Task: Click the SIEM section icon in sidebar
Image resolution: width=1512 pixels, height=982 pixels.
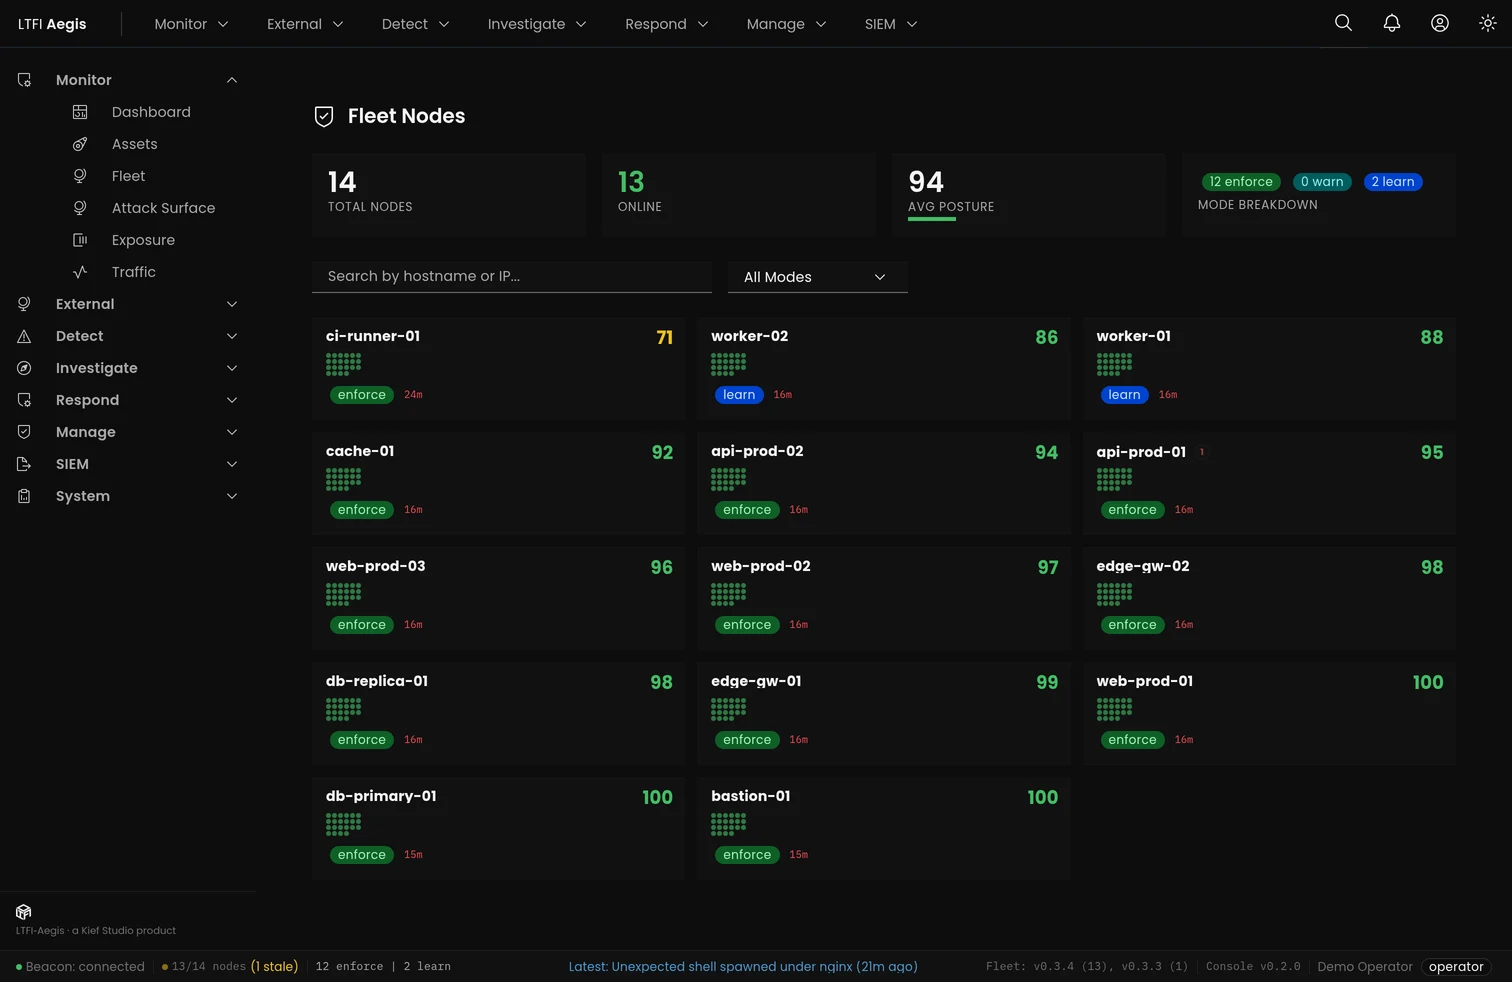Action: tap(24, 464)
